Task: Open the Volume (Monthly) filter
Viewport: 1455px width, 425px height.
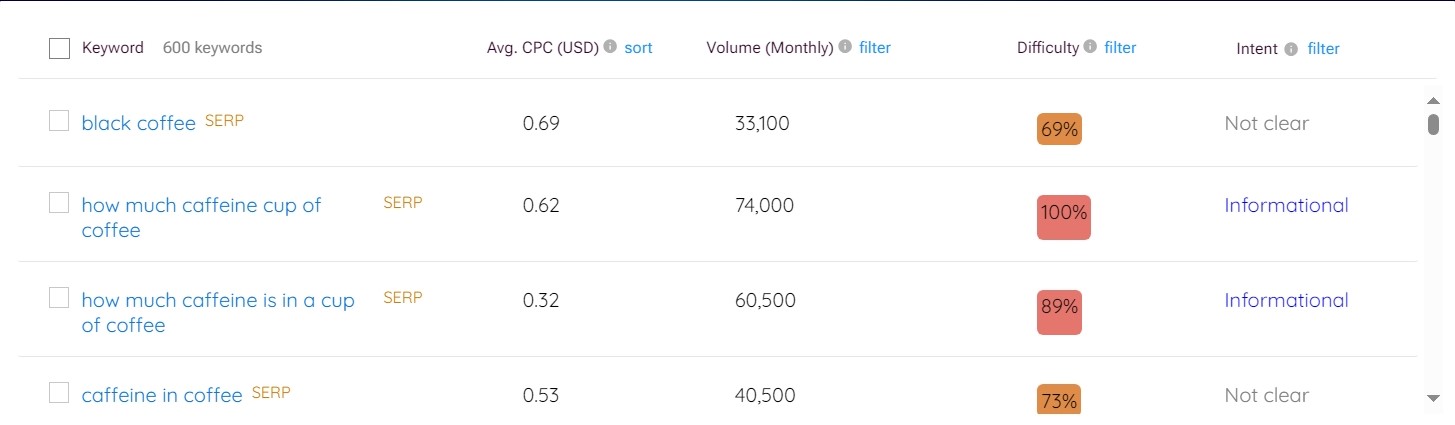Action: [x=875, y=47]
